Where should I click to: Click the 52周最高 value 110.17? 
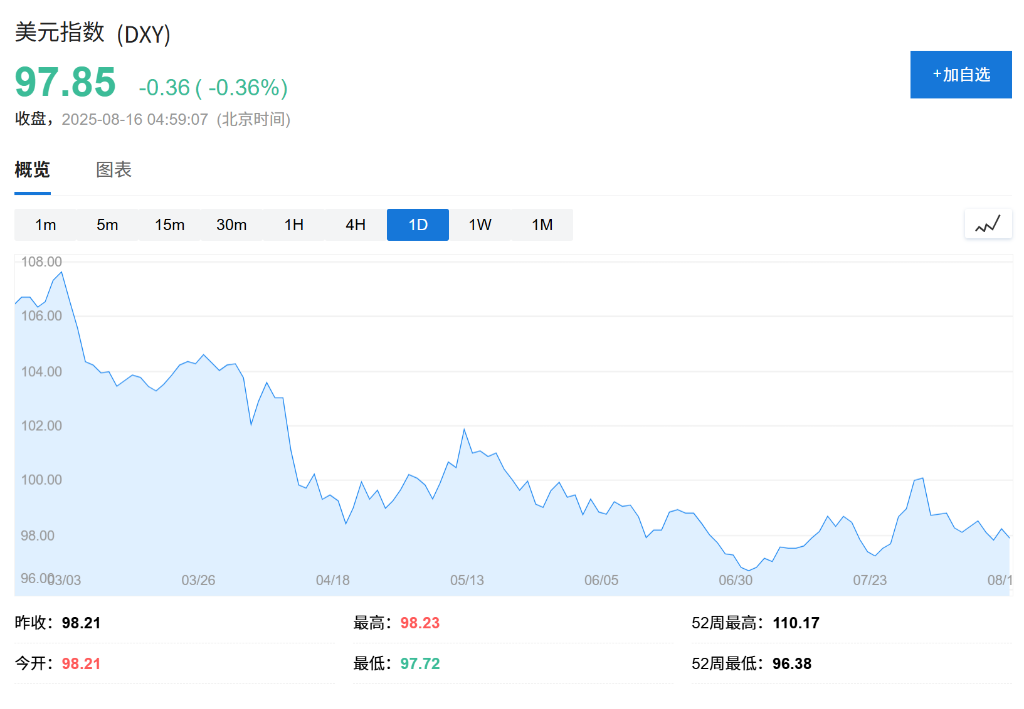click(796, 623)
